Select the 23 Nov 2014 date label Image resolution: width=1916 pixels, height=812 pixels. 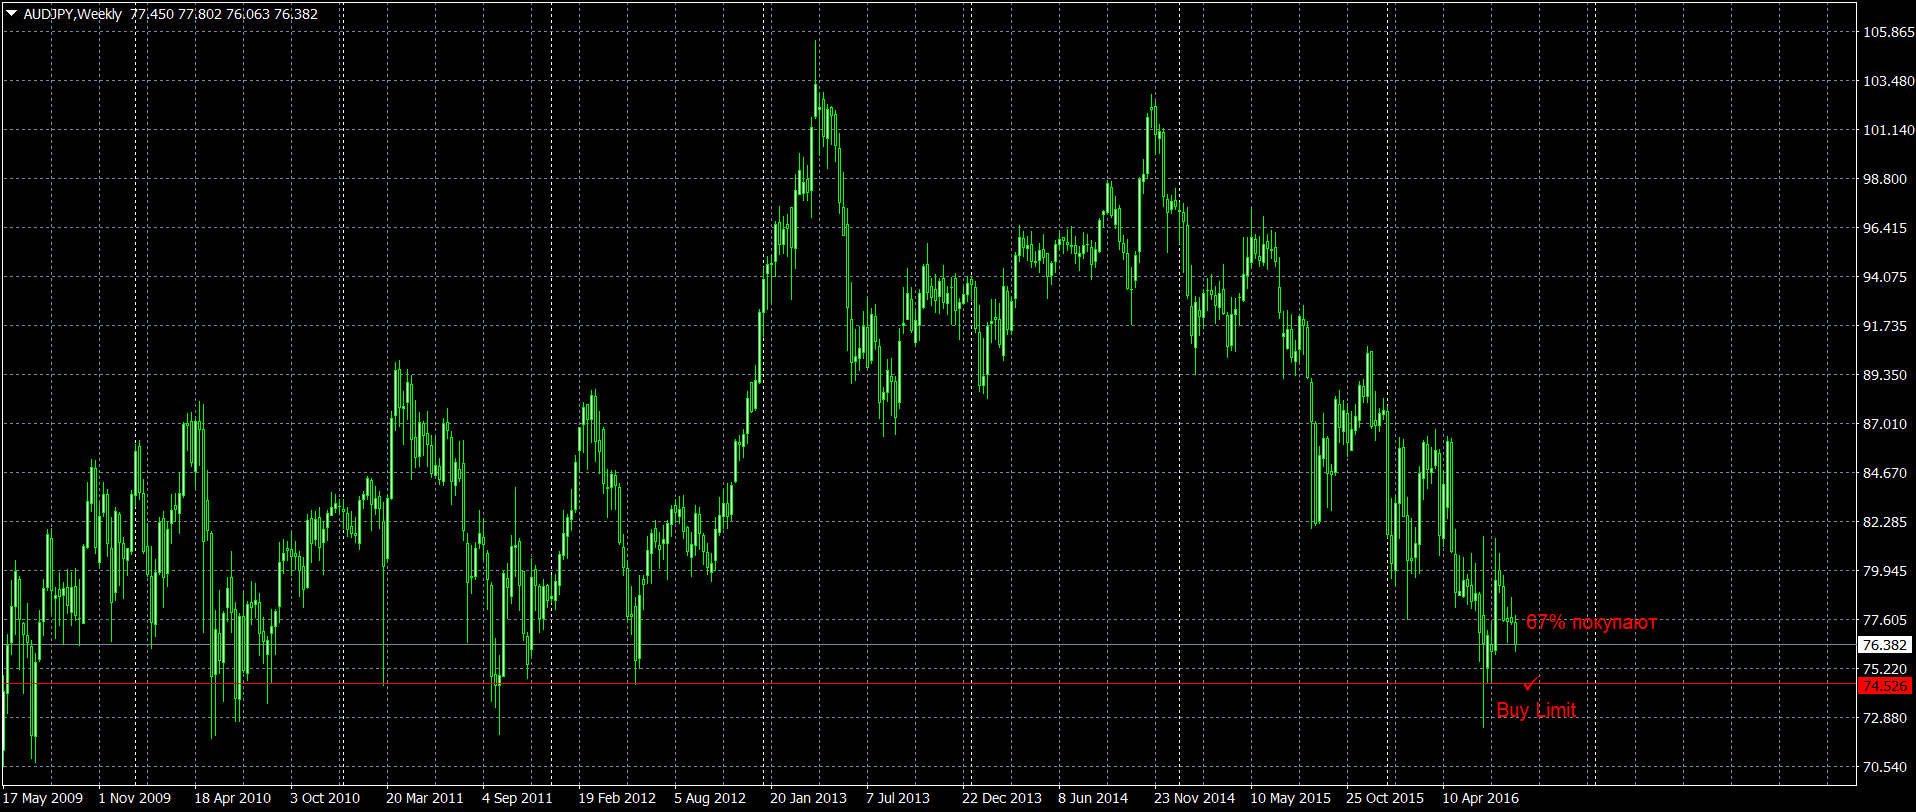coord(1194,798)
